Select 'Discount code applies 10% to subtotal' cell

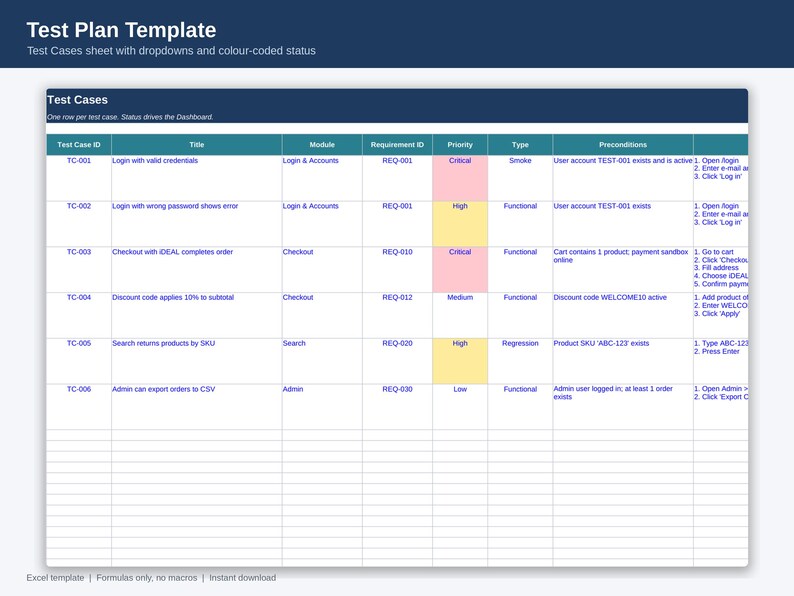[196, 315]
